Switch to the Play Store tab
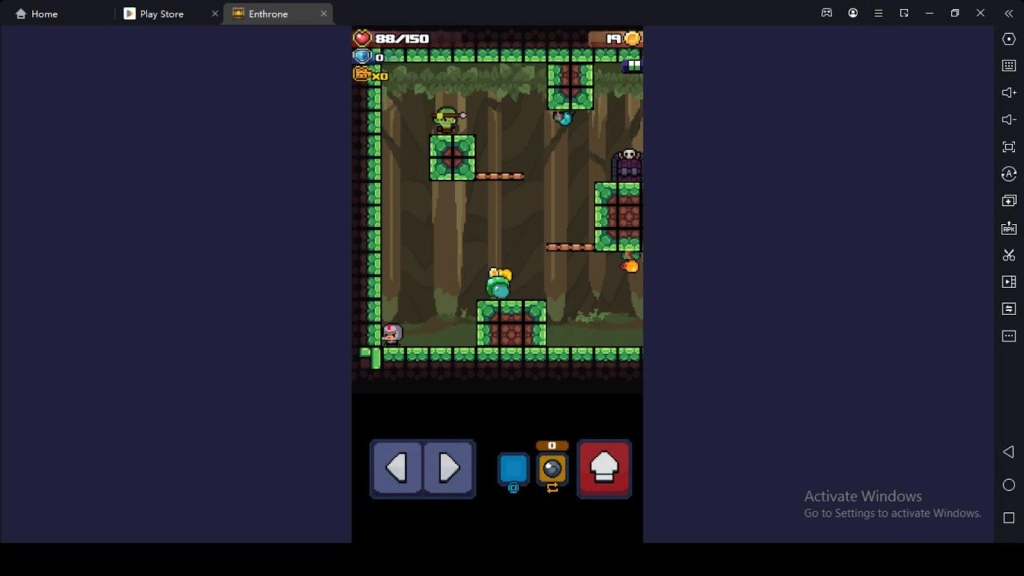The width and height of the screenshot is (1024, 576). (x=154, y=14)
